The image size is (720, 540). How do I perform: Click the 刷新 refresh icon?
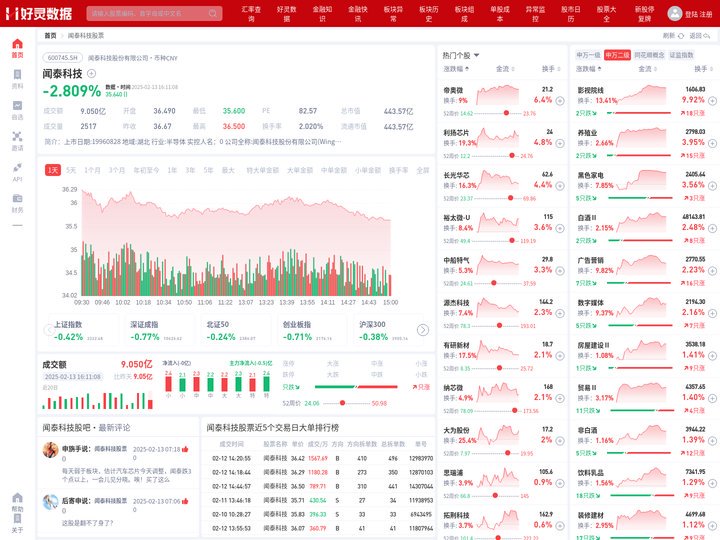pos(681,36)
